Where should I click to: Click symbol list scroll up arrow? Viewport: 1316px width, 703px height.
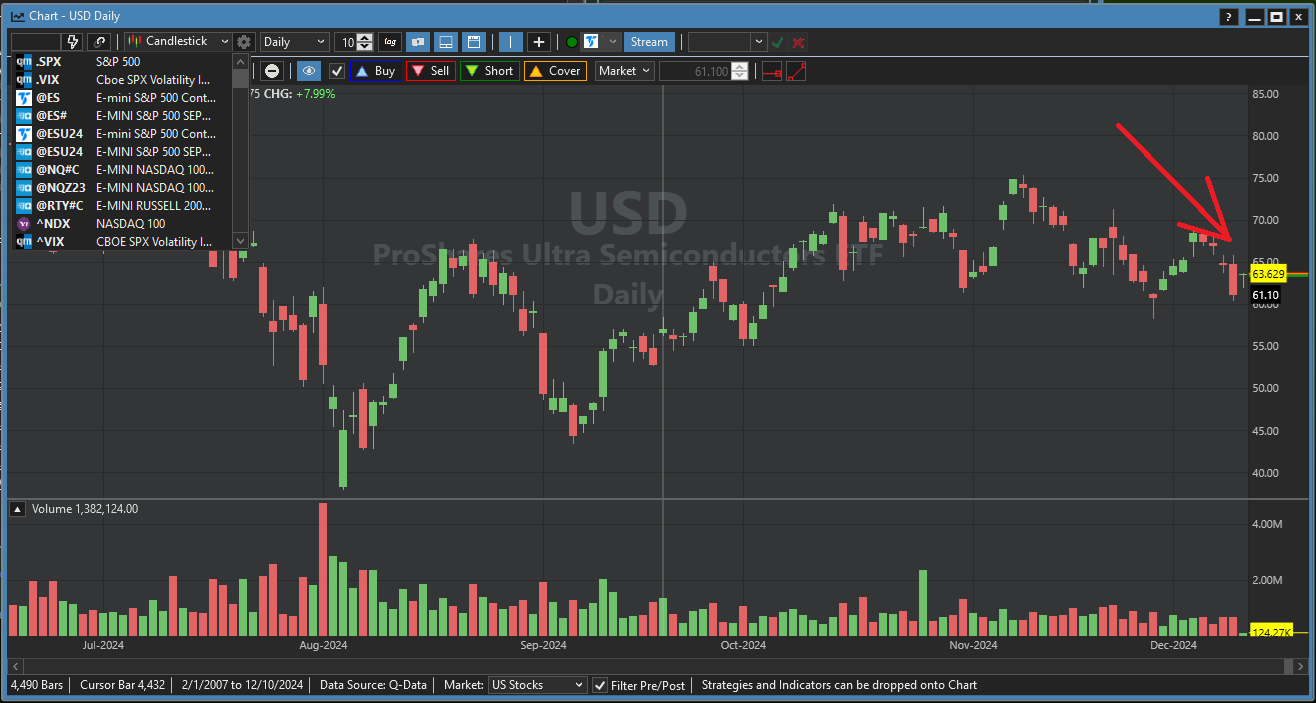coord(240,61)
